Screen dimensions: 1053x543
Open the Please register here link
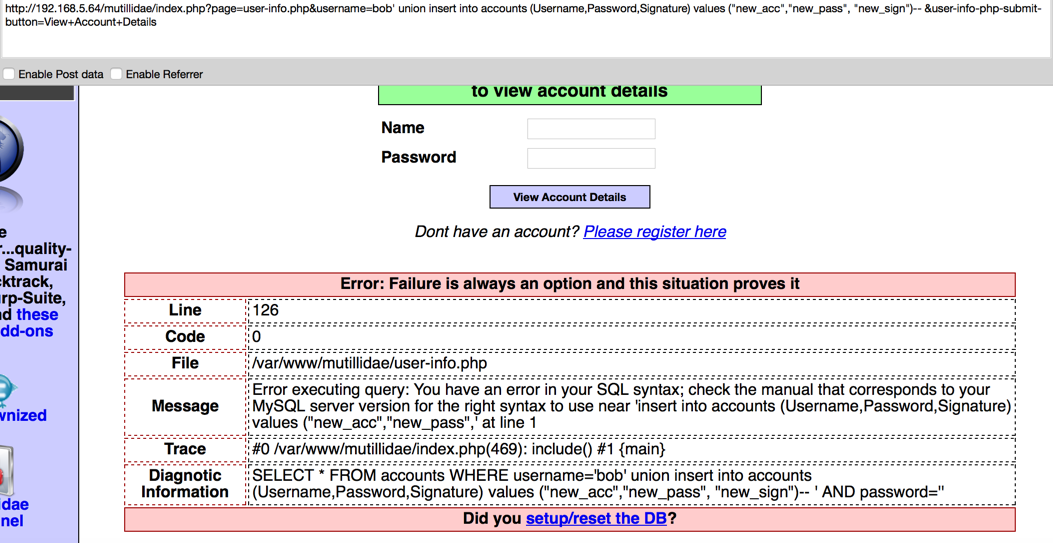[x=655, y=232]
